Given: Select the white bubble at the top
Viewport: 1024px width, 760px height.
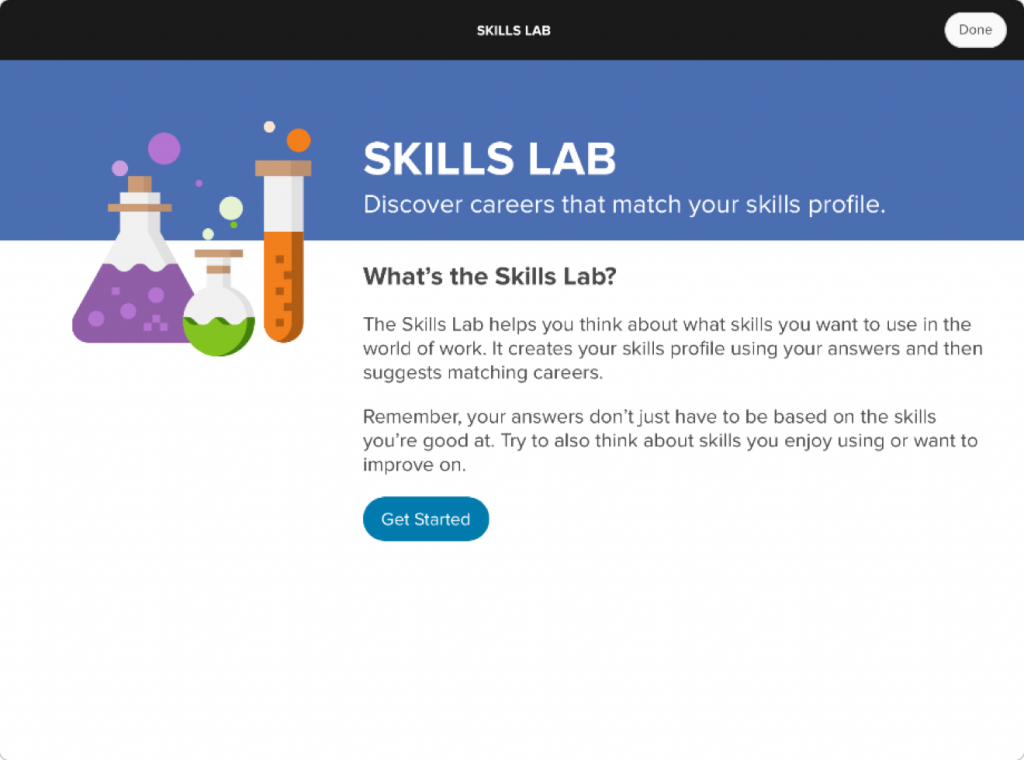Looking at the screenshot, I should pyautogui.click(x=269, y=126).
